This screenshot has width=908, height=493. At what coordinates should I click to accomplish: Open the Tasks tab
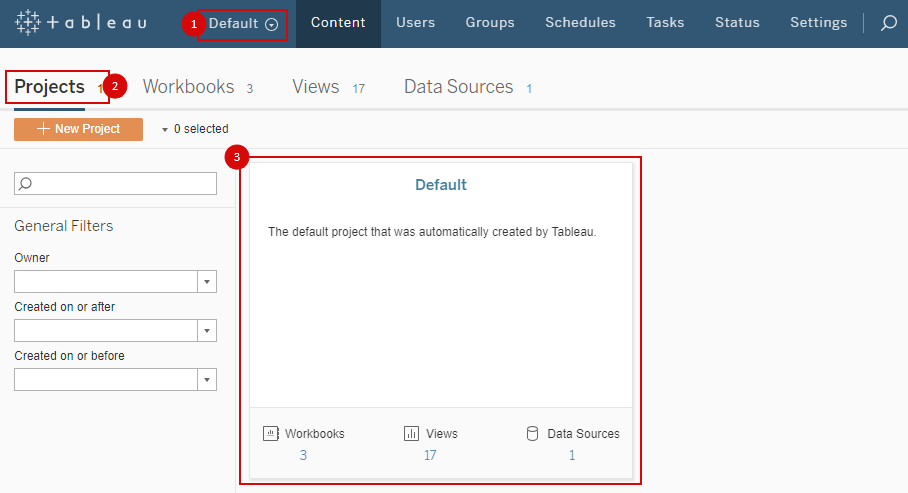coord(665,23)
